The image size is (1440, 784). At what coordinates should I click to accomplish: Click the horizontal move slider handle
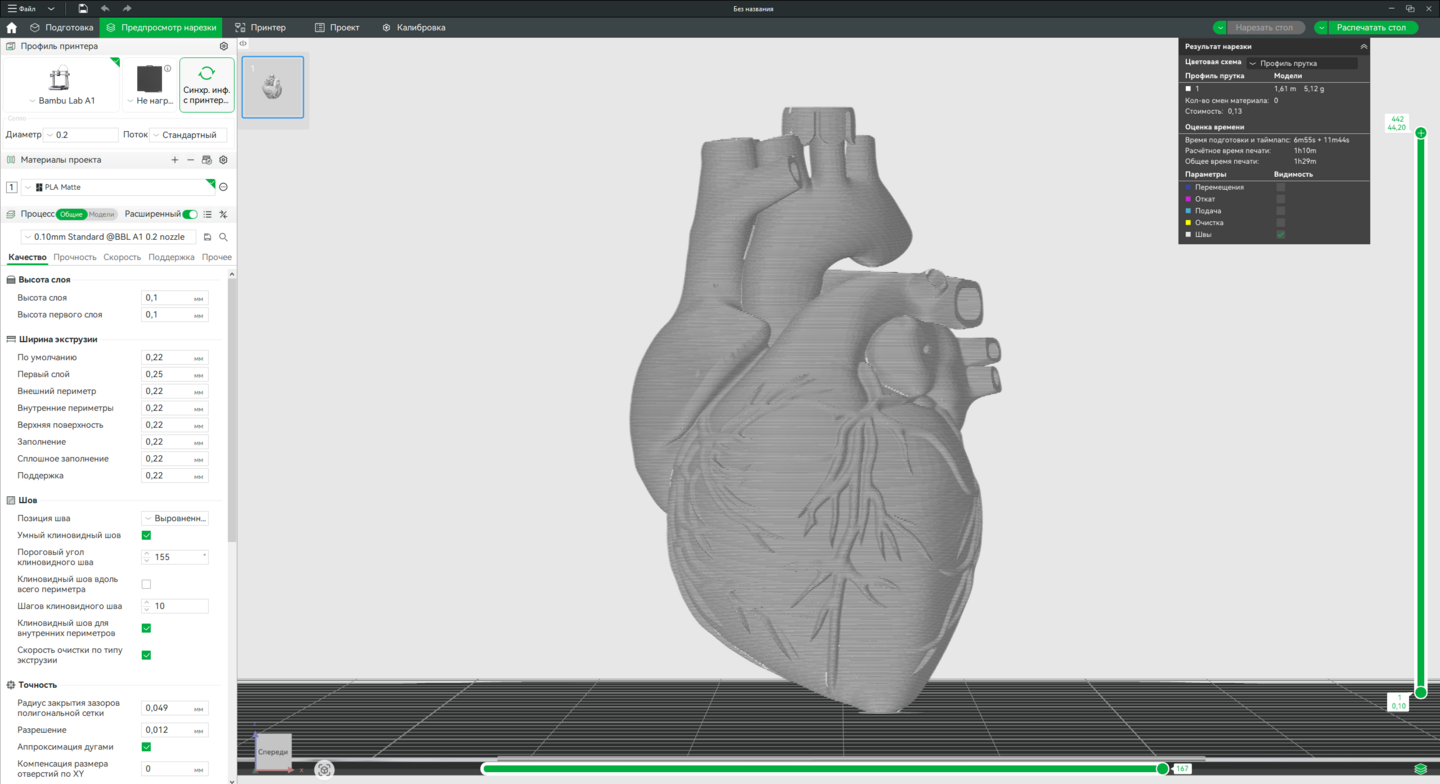point(1162,768)
